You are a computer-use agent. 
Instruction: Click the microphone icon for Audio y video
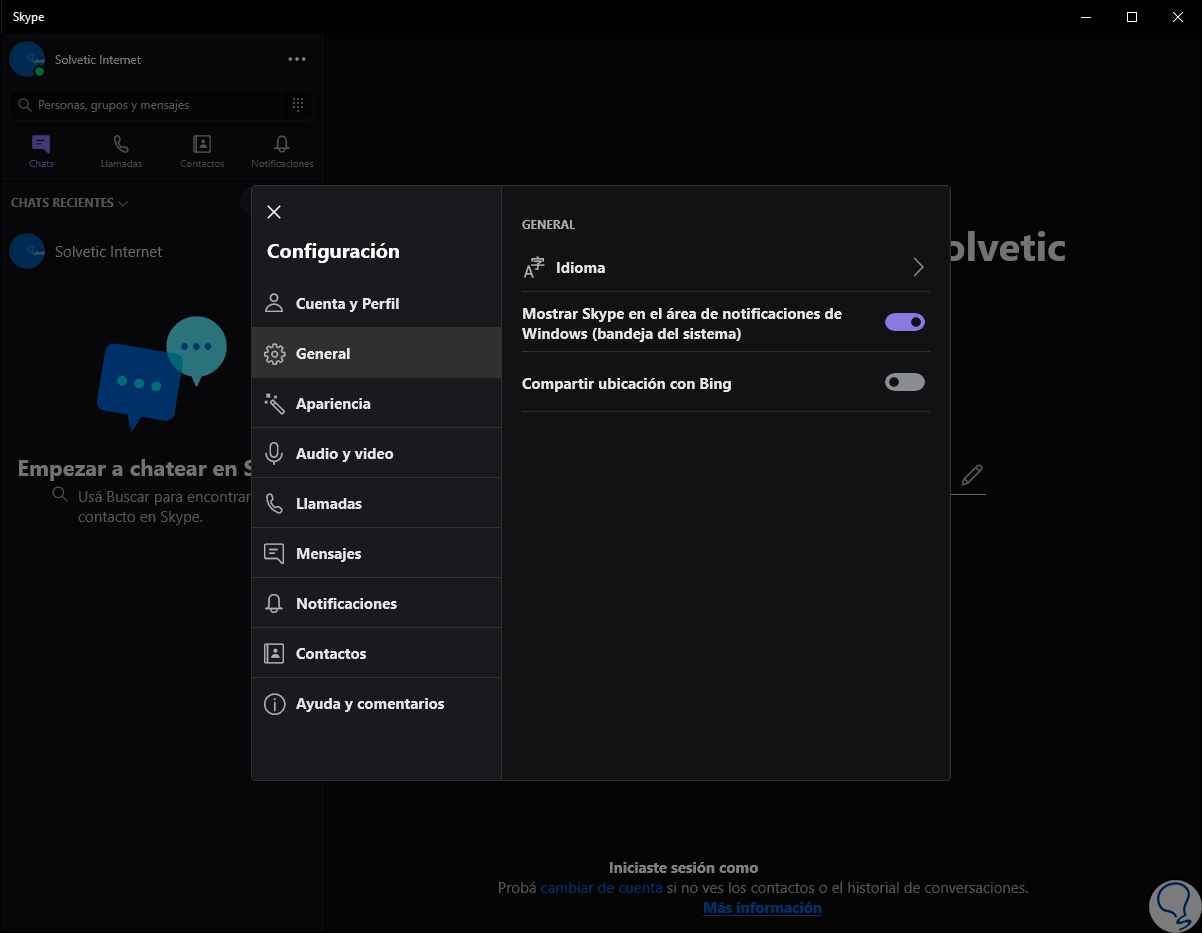click(x=274, y=453)
